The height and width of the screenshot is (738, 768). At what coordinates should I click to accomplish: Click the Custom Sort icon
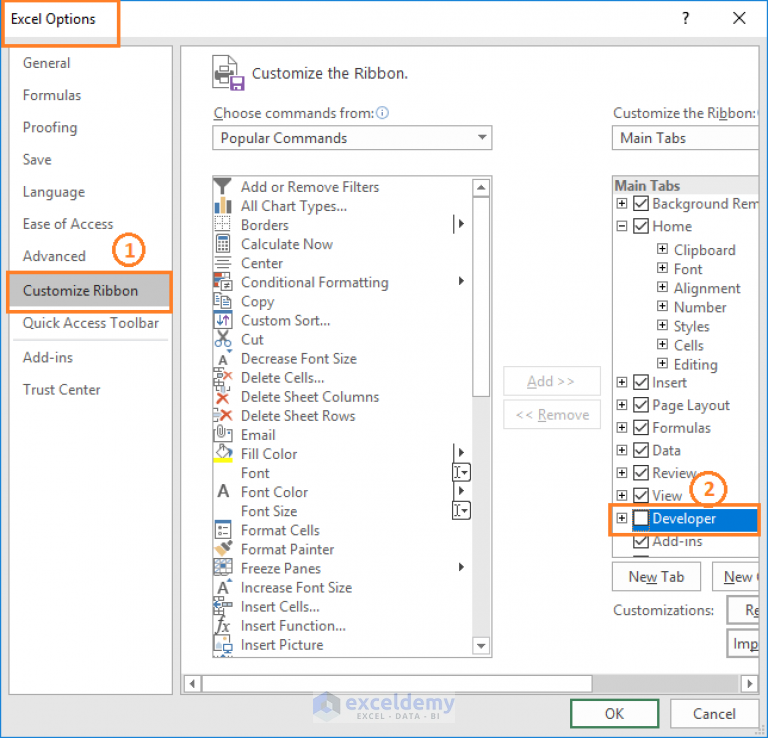pos(223,320)
